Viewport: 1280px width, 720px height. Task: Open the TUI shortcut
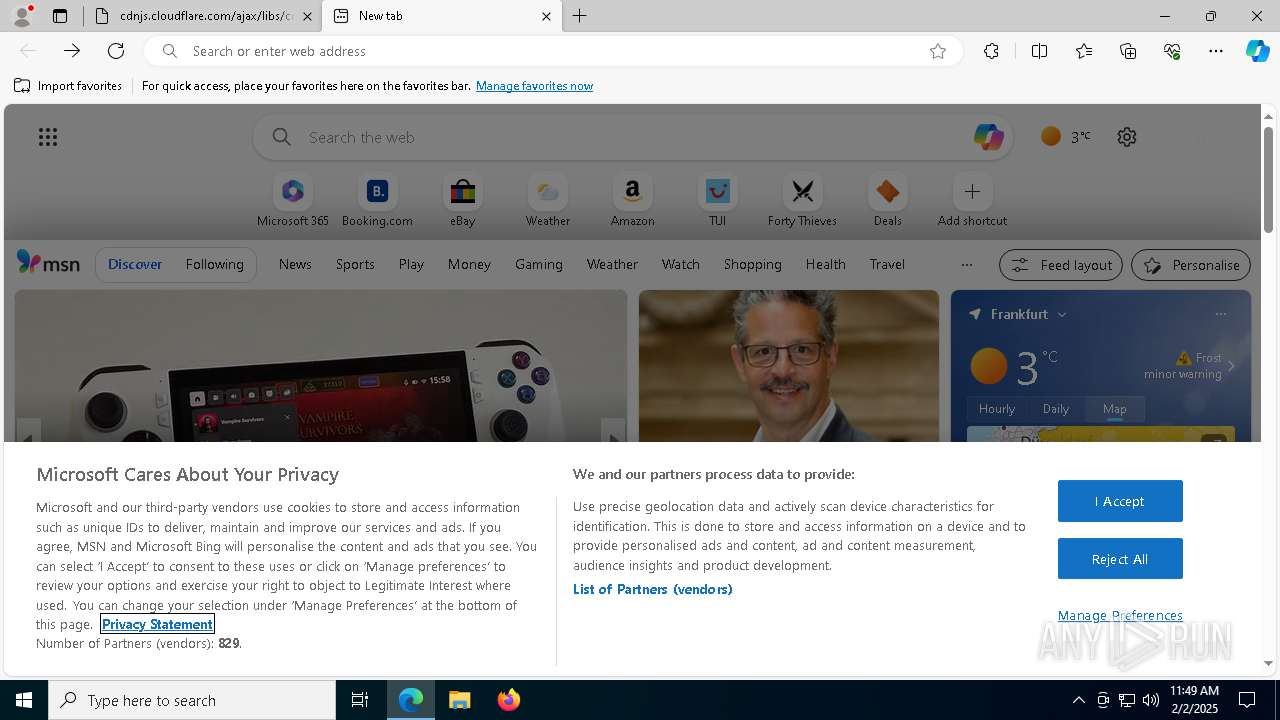pos(717,201)
